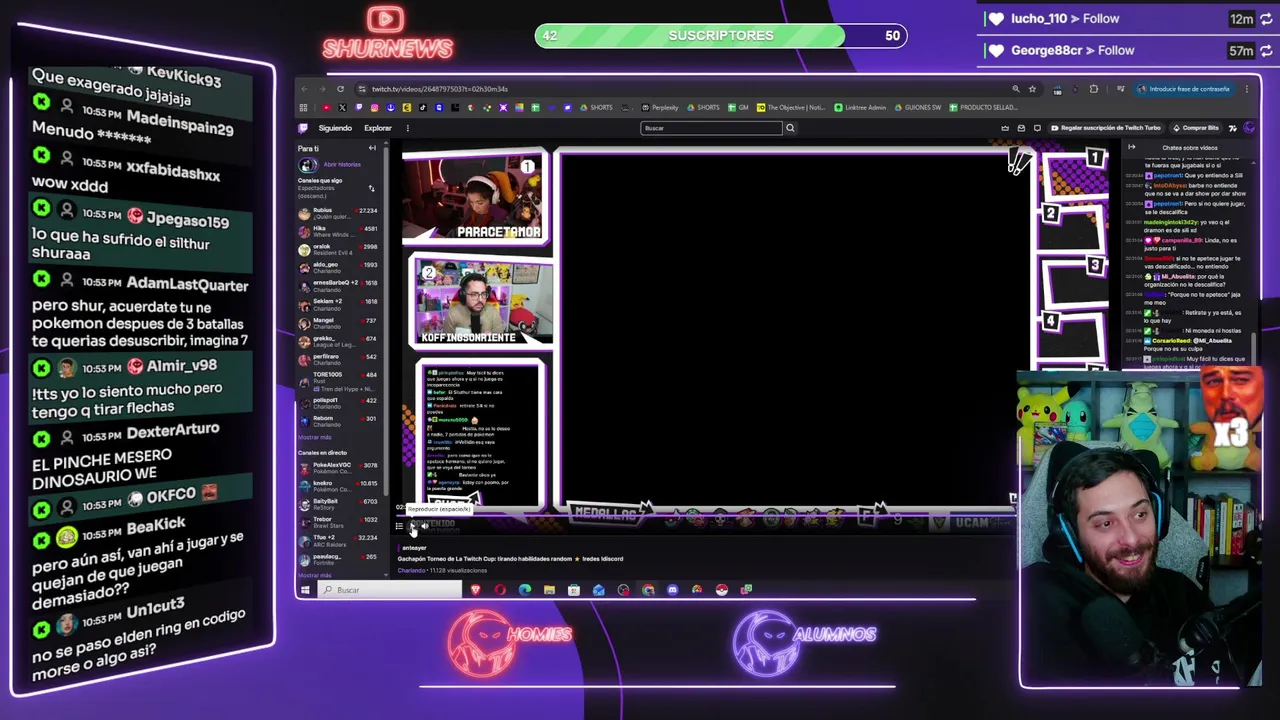Click Introducir frase de contraseña button
The height and width of the screenshot is (720, 1280).
(x=1184, y=89)
